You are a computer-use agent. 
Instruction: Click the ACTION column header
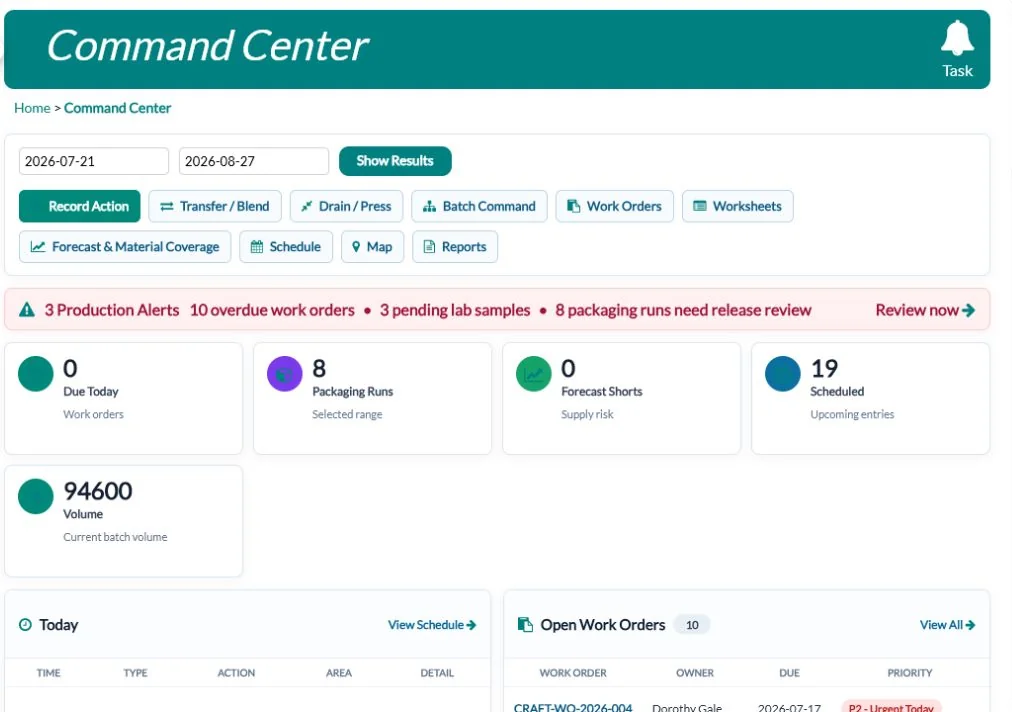coord(236,673)
